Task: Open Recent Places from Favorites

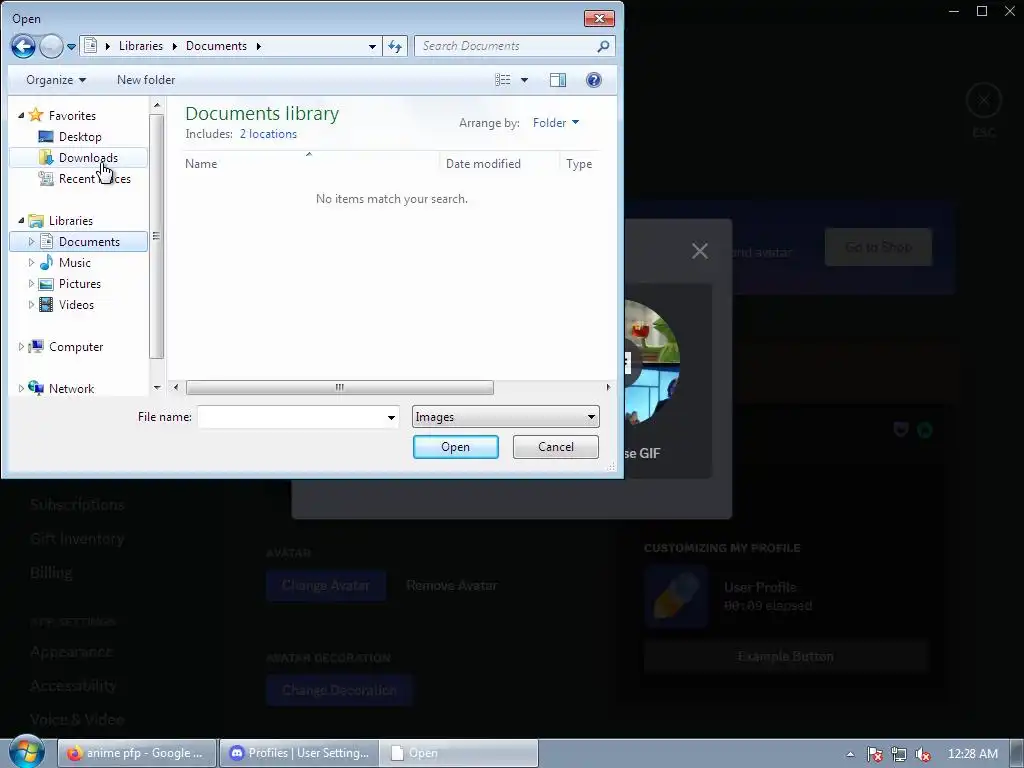Action: [x=94, y=178]
